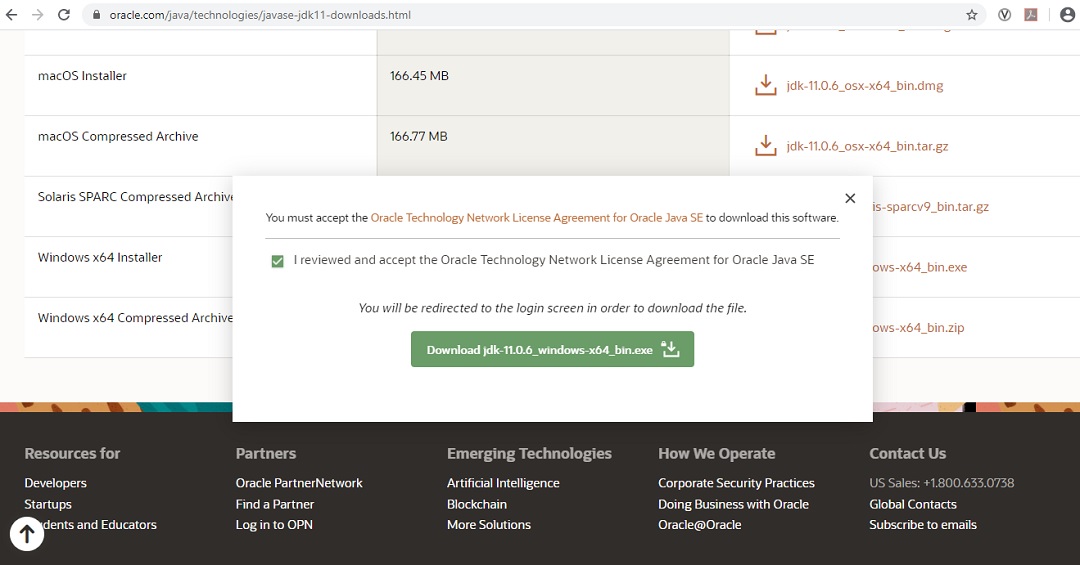This screenshot has width=1080, height=565.
Task: Open the V extension icon in toolbar
Action: [x=1004, y=14]
